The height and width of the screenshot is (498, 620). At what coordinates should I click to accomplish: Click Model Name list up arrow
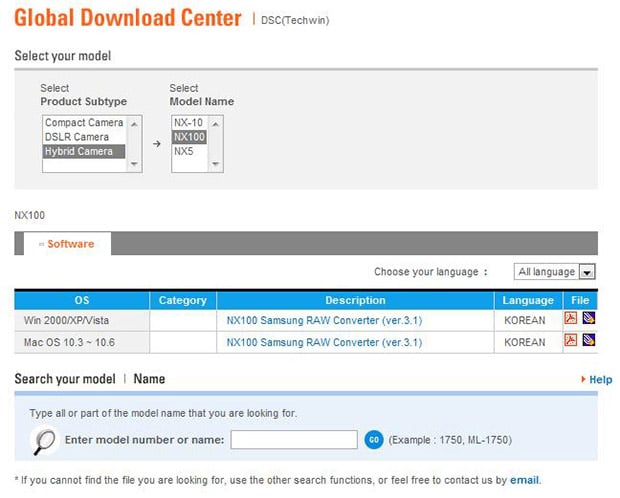(x=215, y=124)
